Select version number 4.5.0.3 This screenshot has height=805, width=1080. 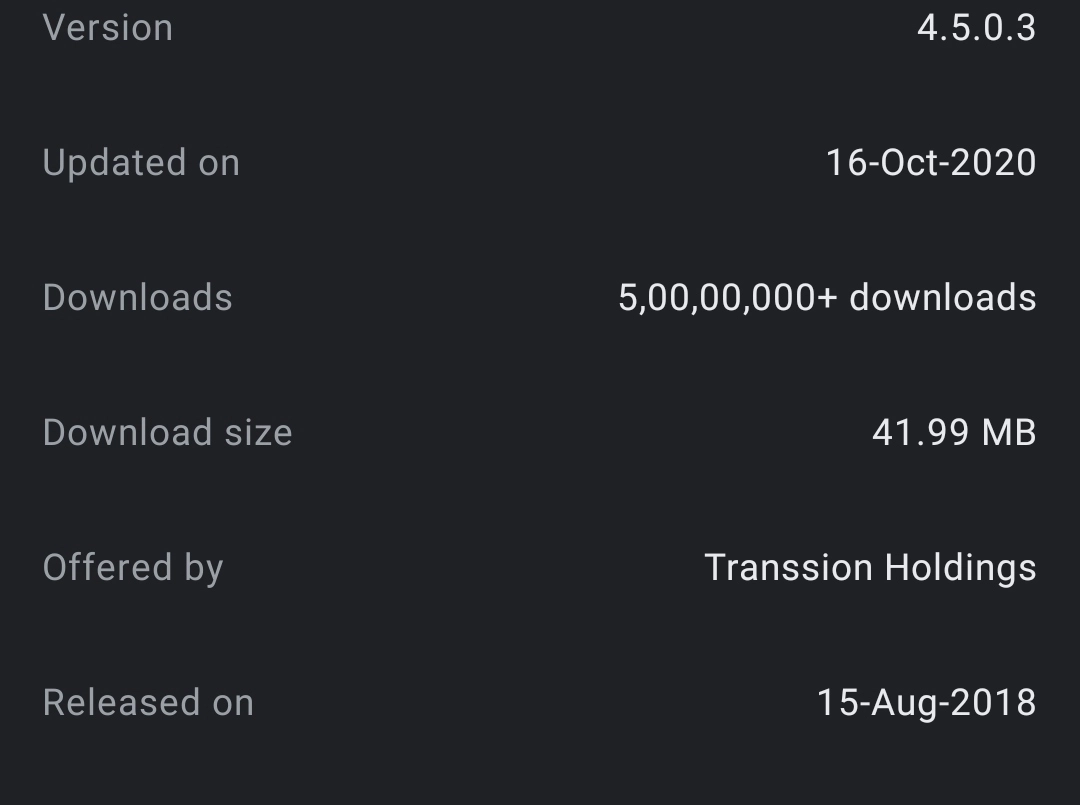pyautogui.click(x=976, y=28)
